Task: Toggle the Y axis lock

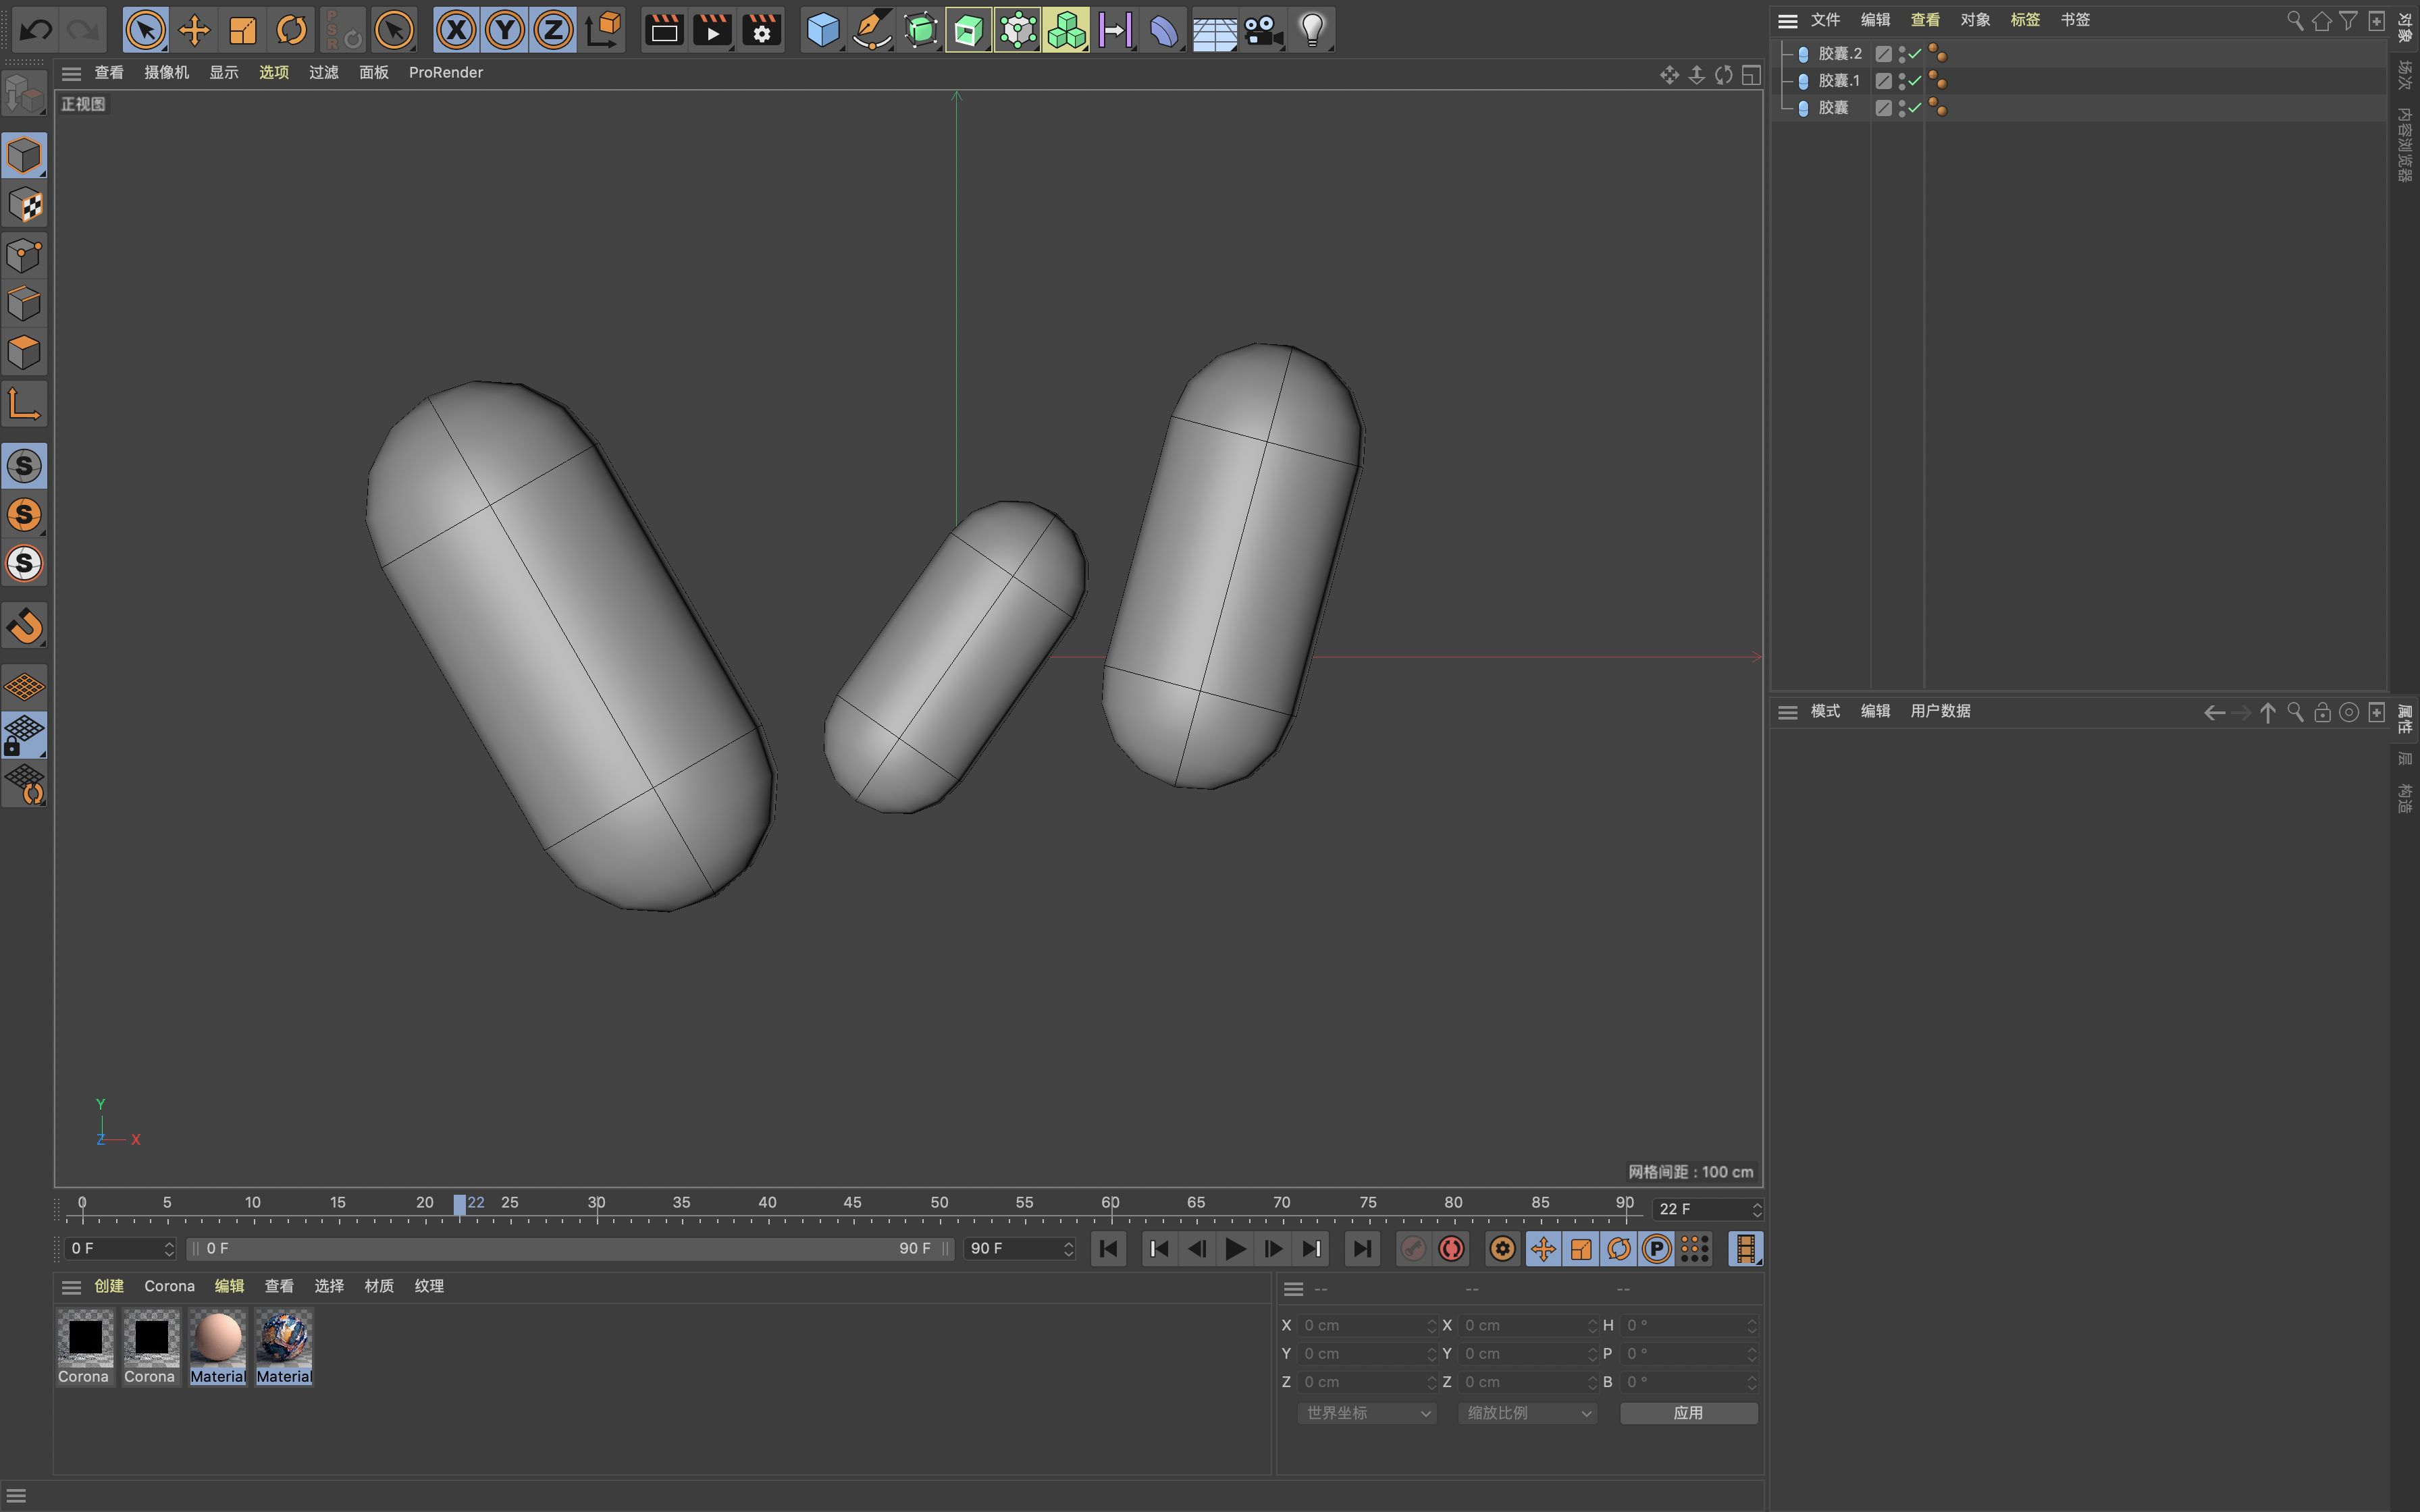Action: pyautogui.click(x=505, y=30)
